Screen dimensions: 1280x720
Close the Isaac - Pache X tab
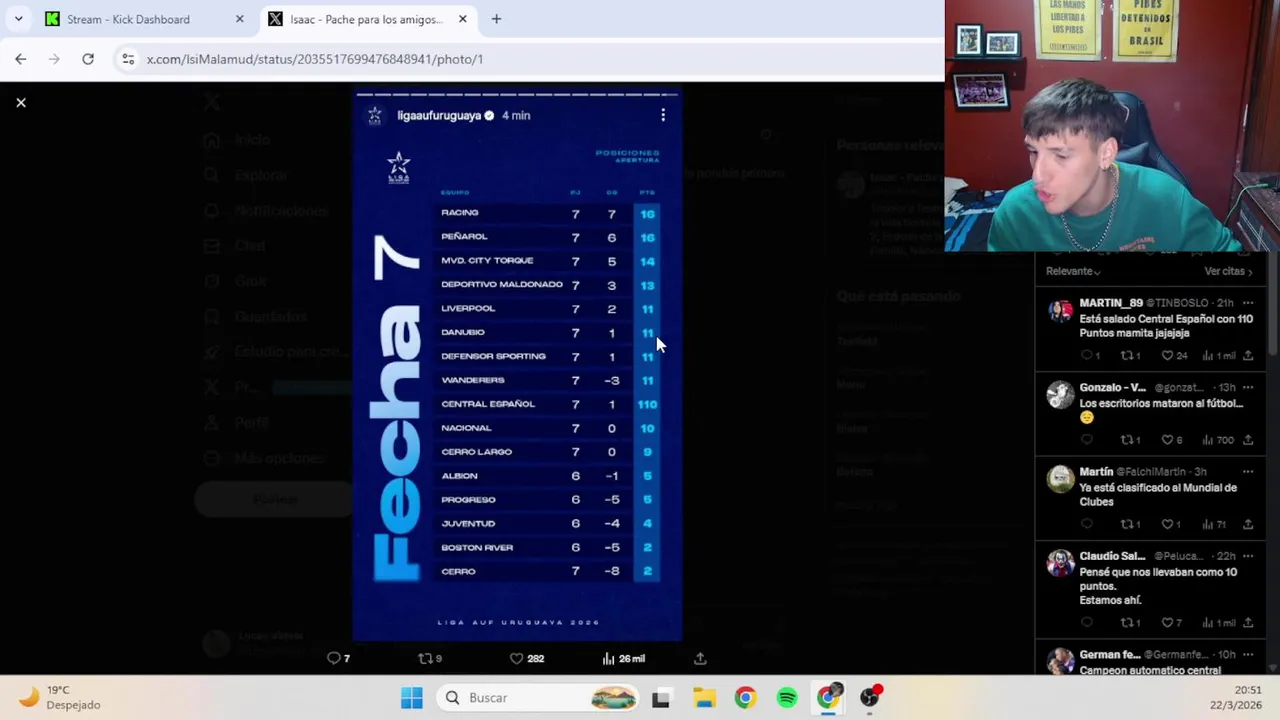[462, 19]
